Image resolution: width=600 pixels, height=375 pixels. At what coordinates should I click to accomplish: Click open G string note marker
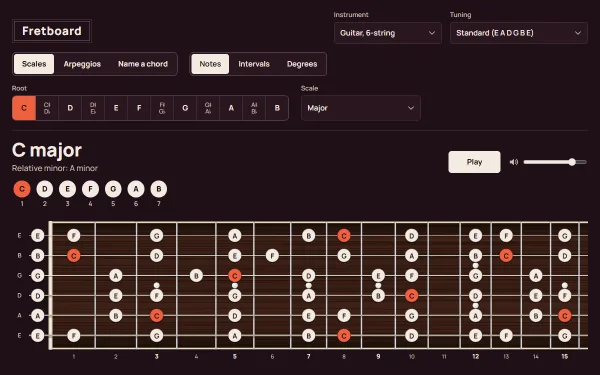[38, 276]
